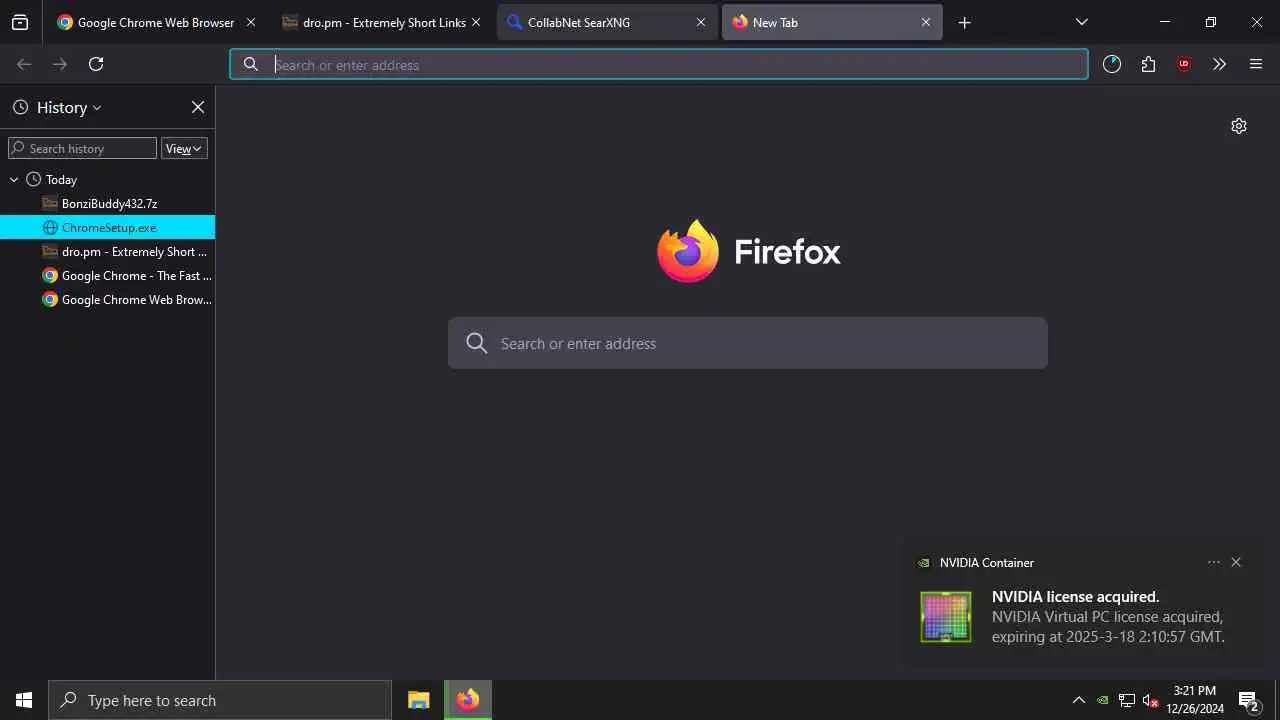Open the uBlock Origin extension icon
This screenshot has width=1280, height=720.
coord(1184,64)
